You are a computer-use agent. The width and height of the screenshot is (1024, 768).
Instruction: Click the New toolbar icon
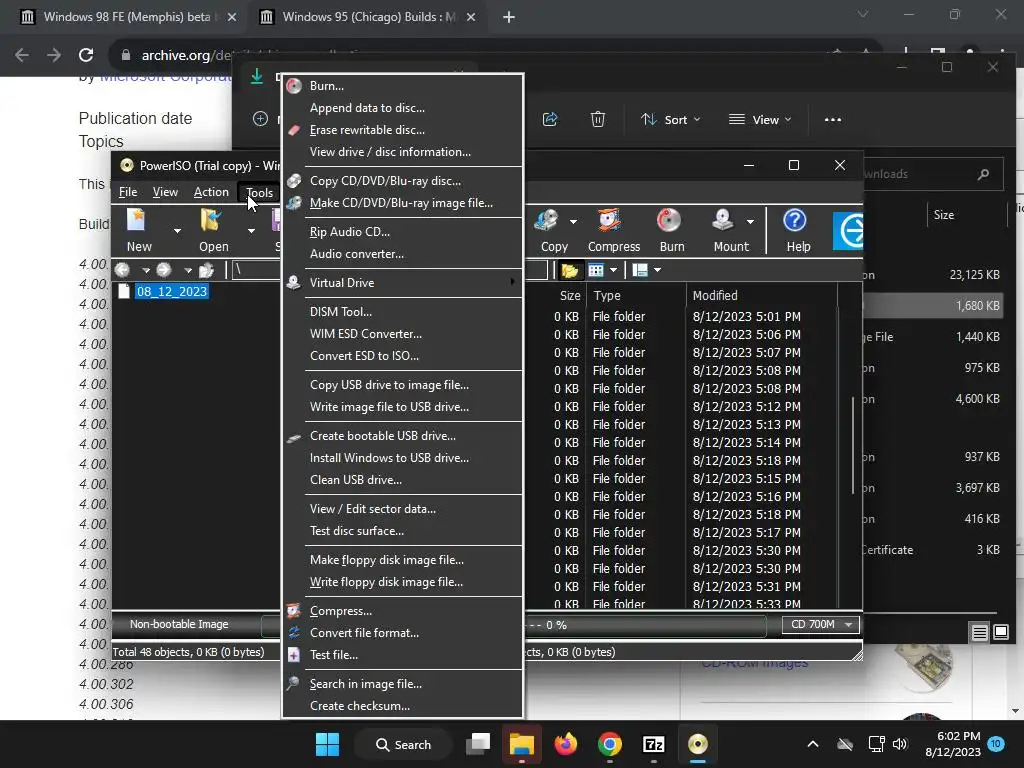click(x=138, y=230)
